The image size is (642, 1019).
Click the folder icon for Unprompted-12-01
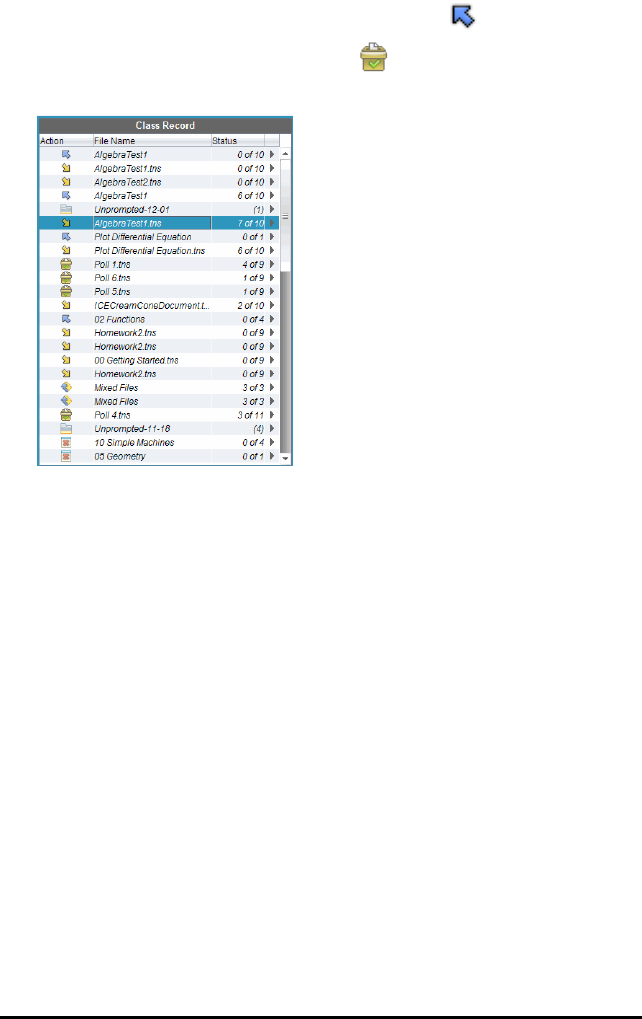[x=66, y=209]
